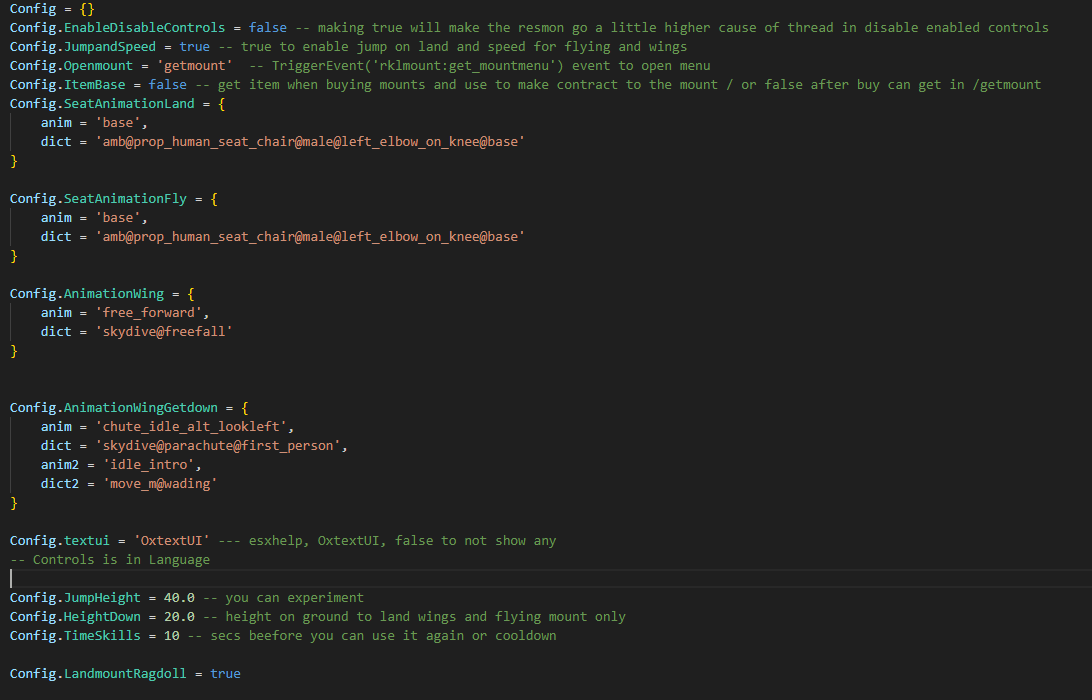1092x700 pixels.
Task: Click 'Config.AnimationWingGetdown' identifier
Action: pyautogui.click(x=114, y=407)
